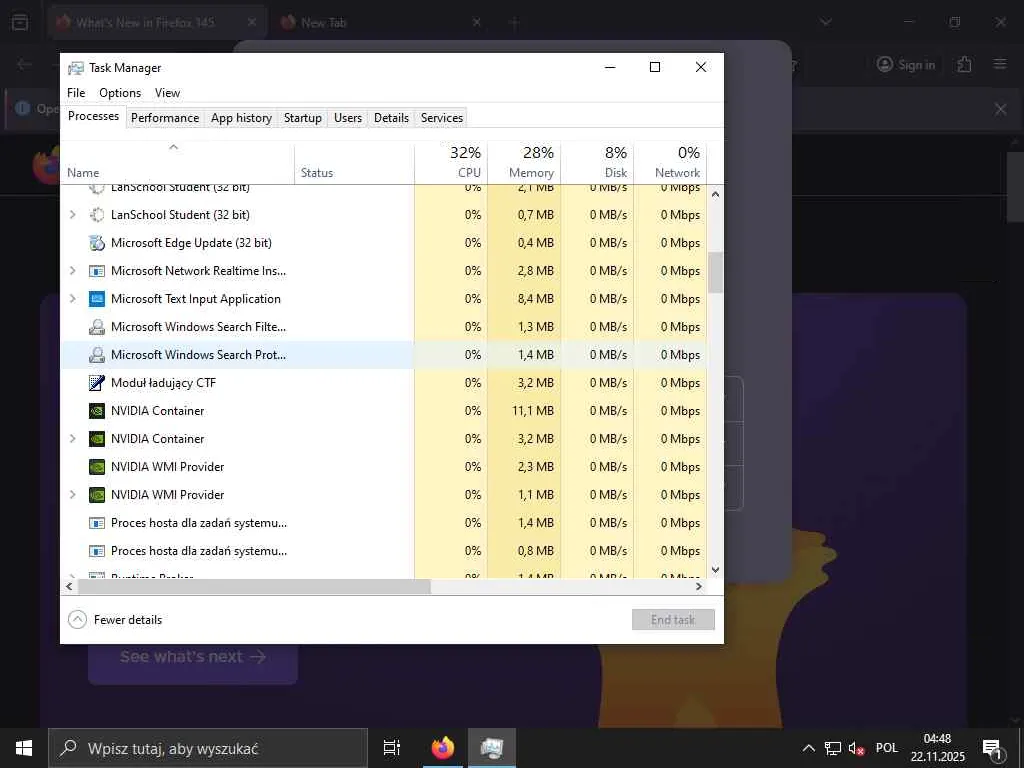Open Windows Start menu

tap(24, 748)
